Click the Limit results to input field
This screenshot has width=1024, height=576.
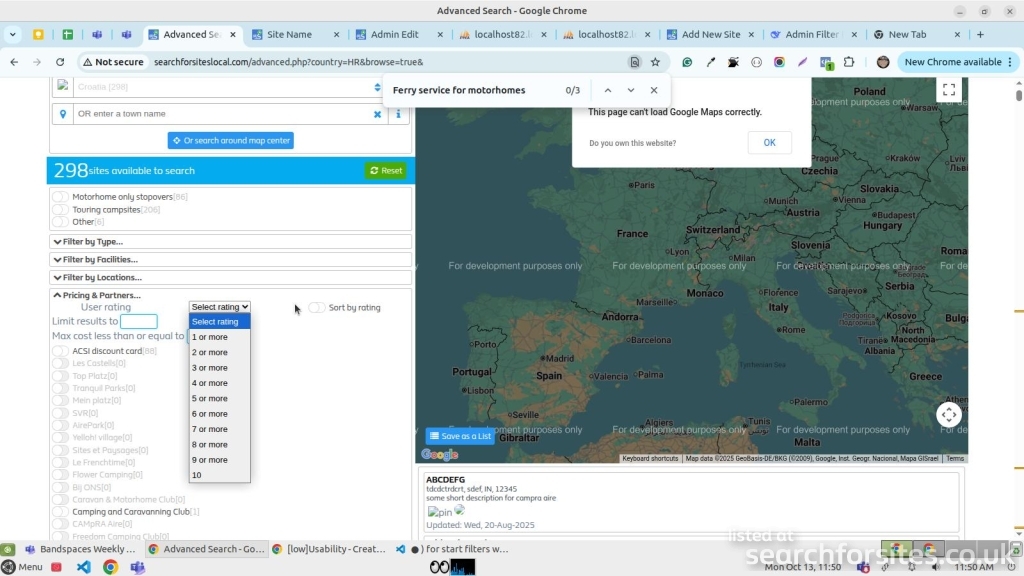tap(139, 322)
